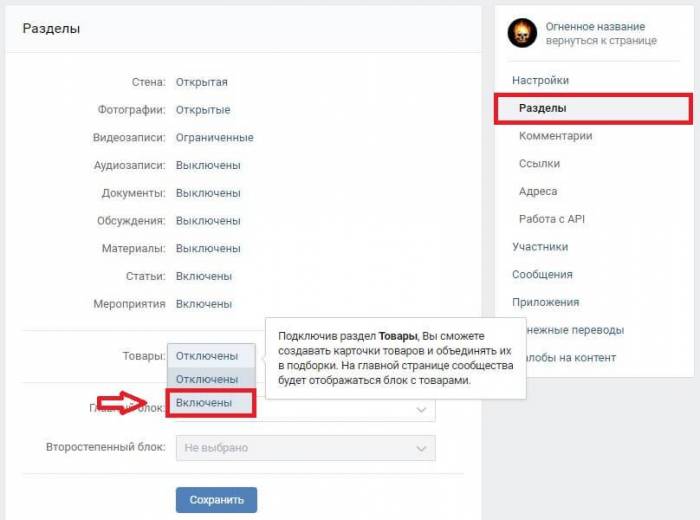
Task: Open Ссылки sidebar item
Action: pos(539,163)
